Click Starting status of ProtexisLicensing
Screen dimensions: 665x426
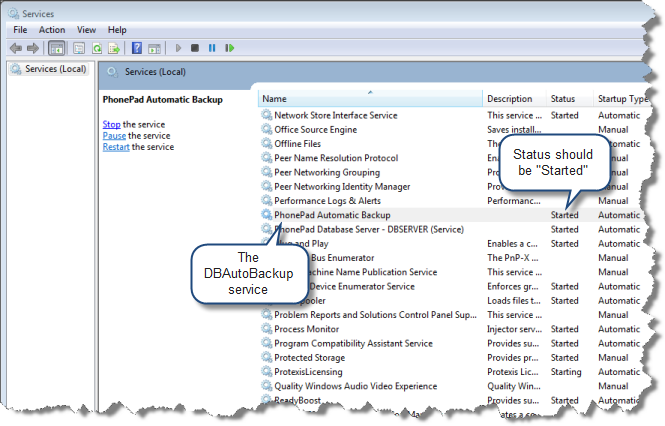tap(566, 372)
